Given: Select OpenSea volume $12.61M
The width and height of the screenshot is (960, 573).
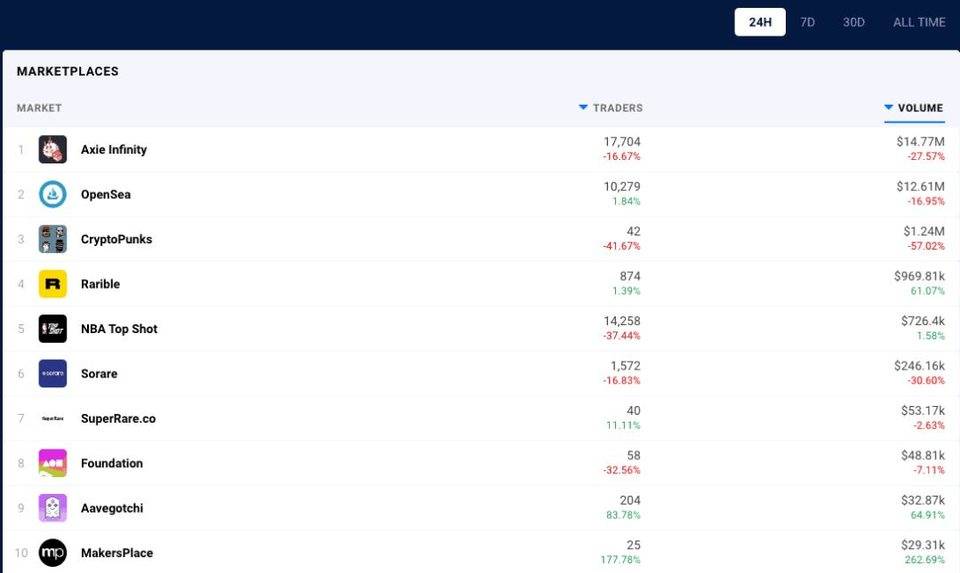Looking at the screenshot, I should [920, 186].
